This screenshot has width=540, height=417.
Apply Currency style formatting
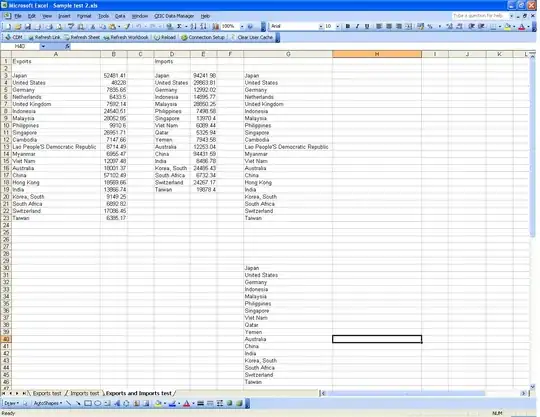coord(420,26)
